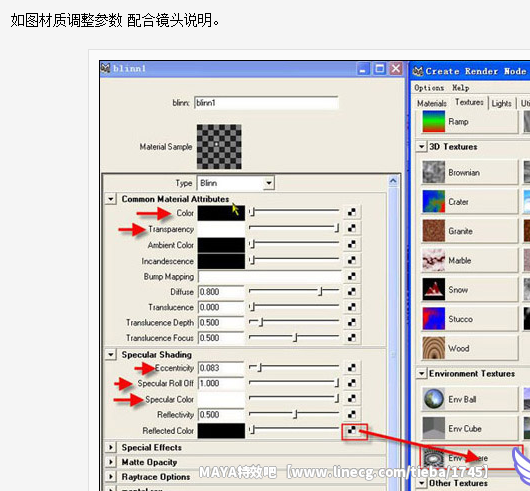
Task: Switch to the Lights tab
Action: pyautogui.click(x=501, y=103)
